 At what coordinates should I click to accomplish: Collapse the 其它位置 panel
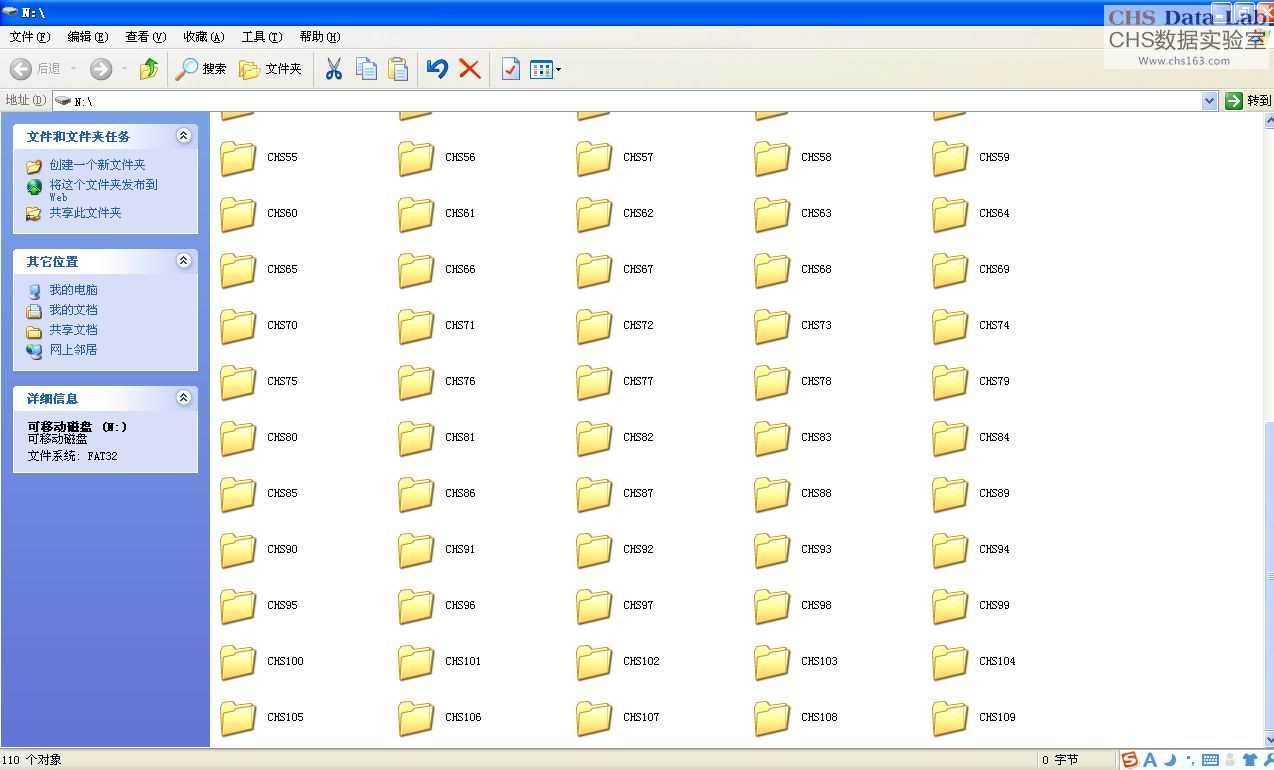183,261
